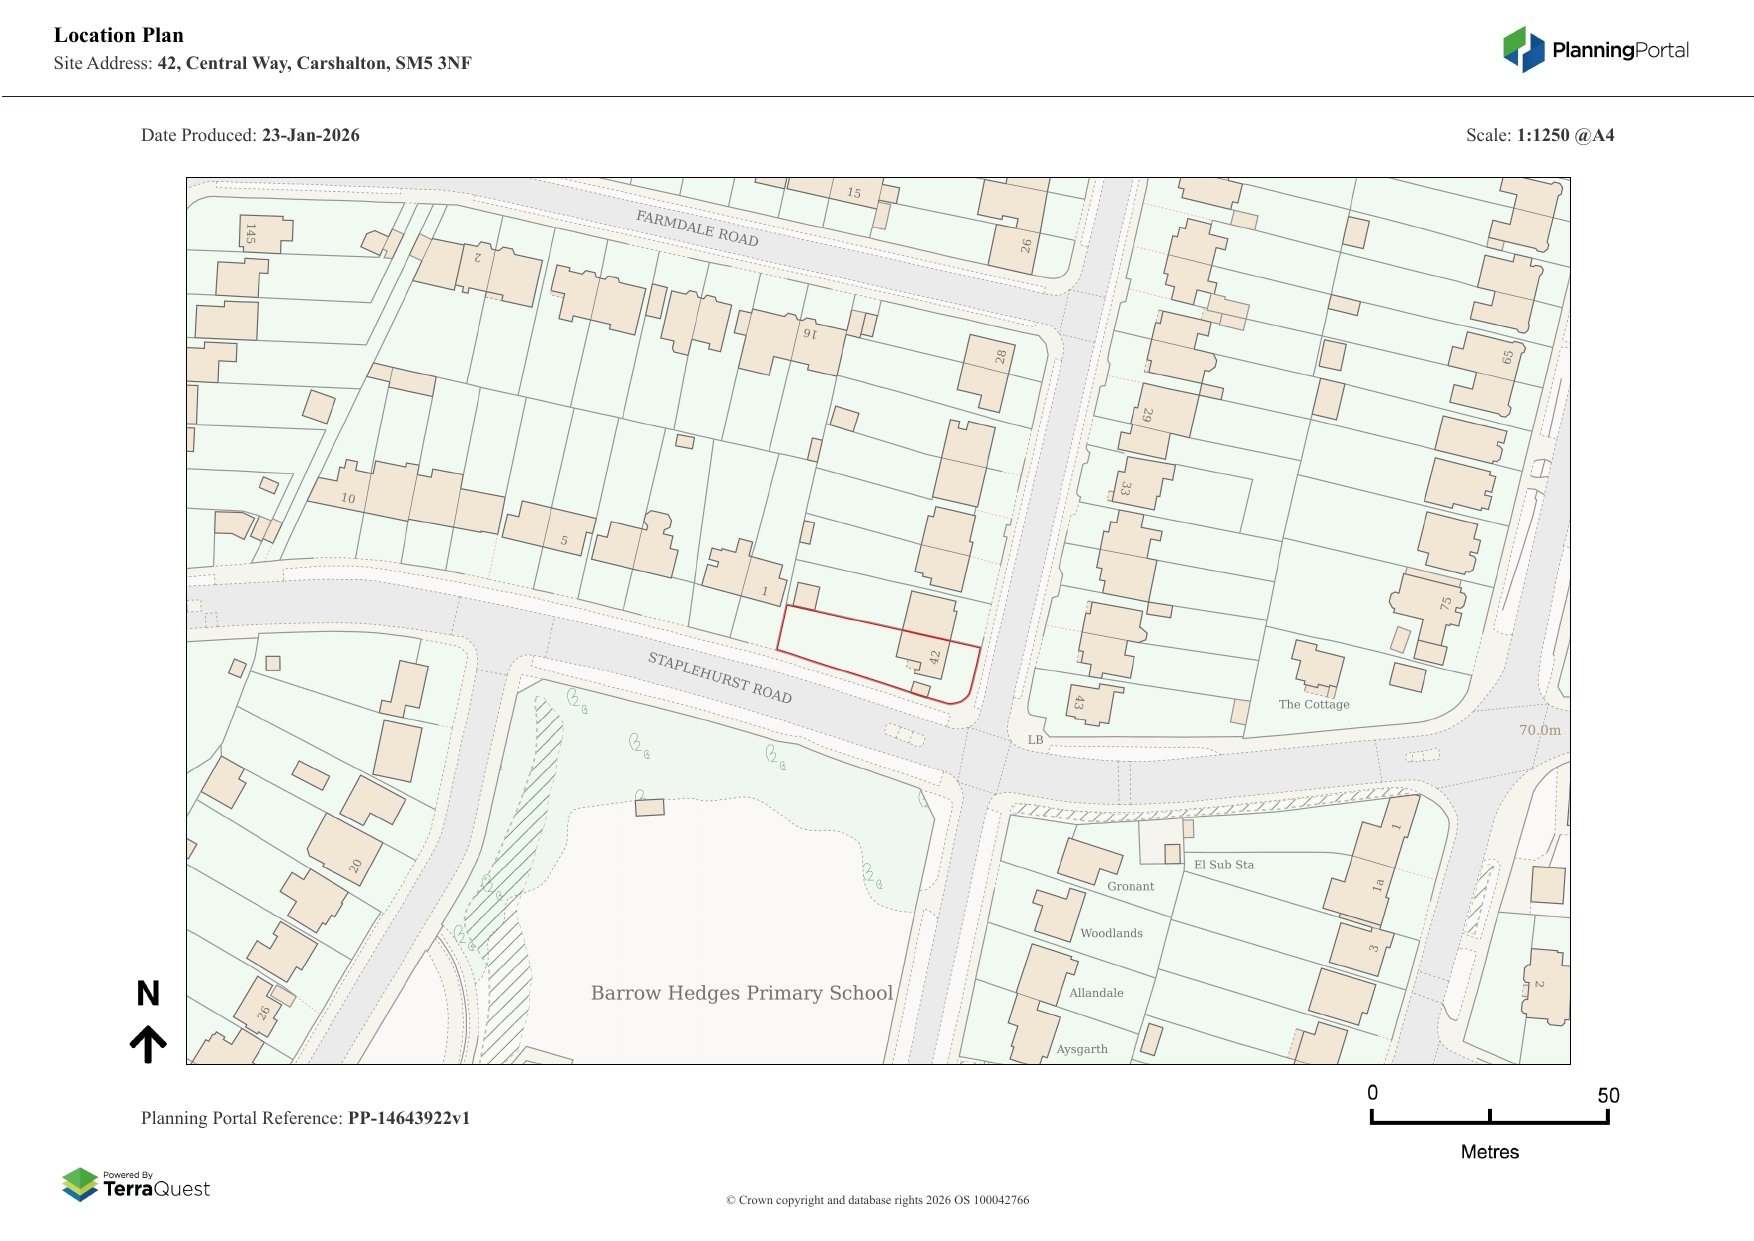Click the Crown copyright notice text
The image size is (1754, 1241).
[877, 1200]
